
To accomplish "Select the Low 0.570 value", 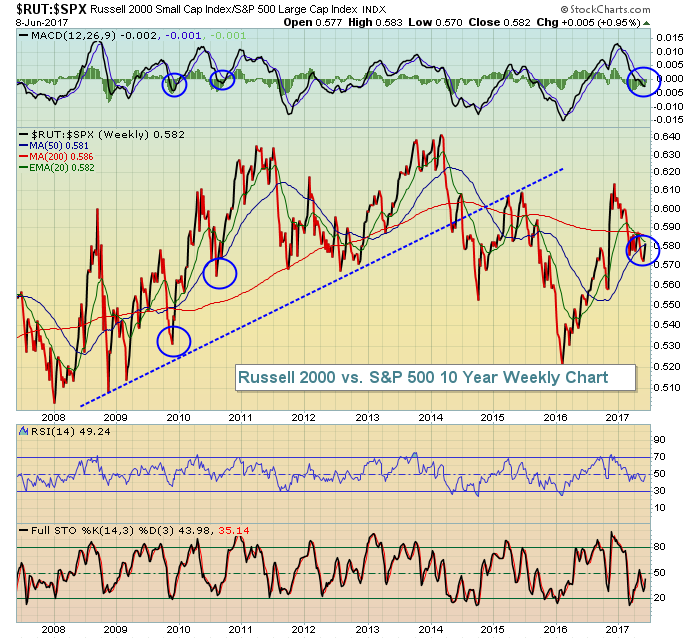I will point(435,22).
